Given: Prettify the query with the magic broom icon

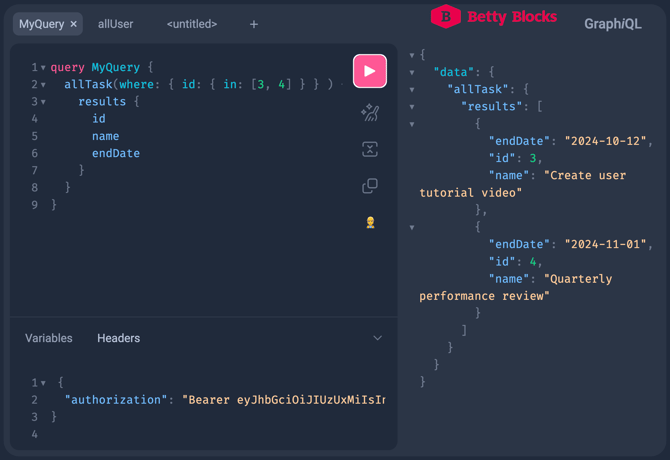Looking at the screenshot, I should click(370, 113).
